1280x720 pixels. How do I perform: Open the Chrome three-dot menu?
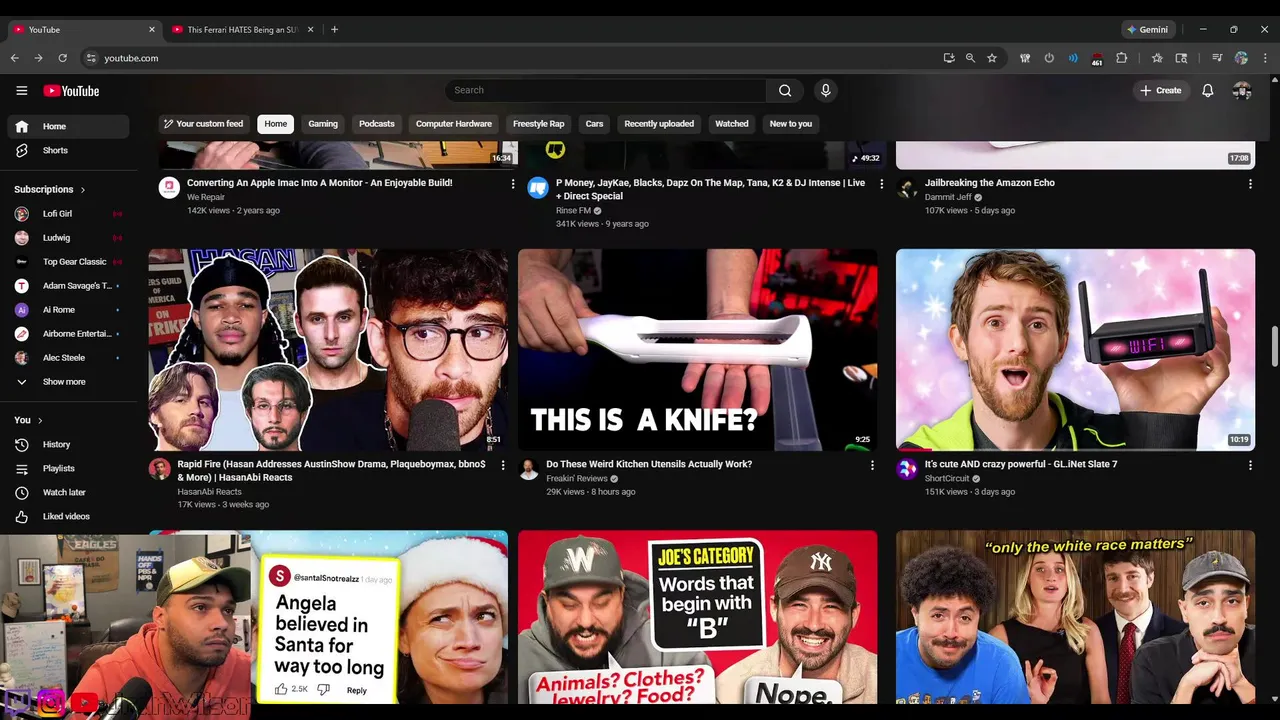point(1265,58)
